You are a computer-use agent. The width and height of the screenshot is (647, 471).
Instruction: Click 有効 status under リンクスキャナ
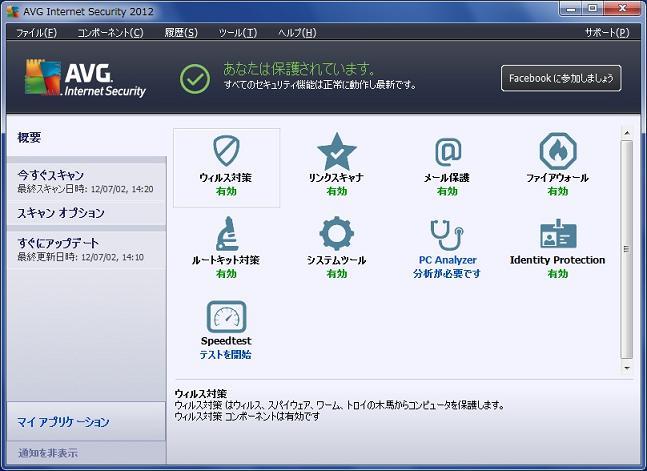coord(337,191)
